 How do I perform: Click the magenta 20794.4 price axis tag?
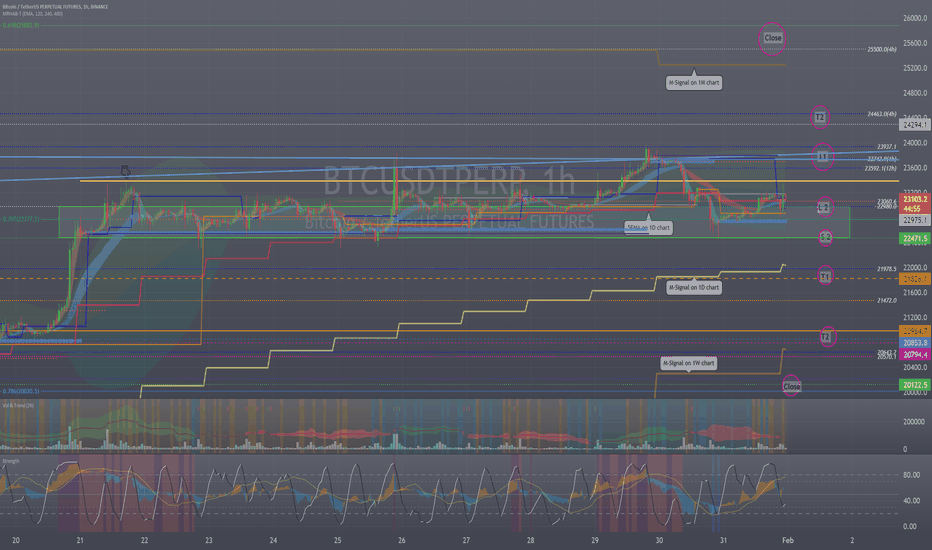point(915,354)
